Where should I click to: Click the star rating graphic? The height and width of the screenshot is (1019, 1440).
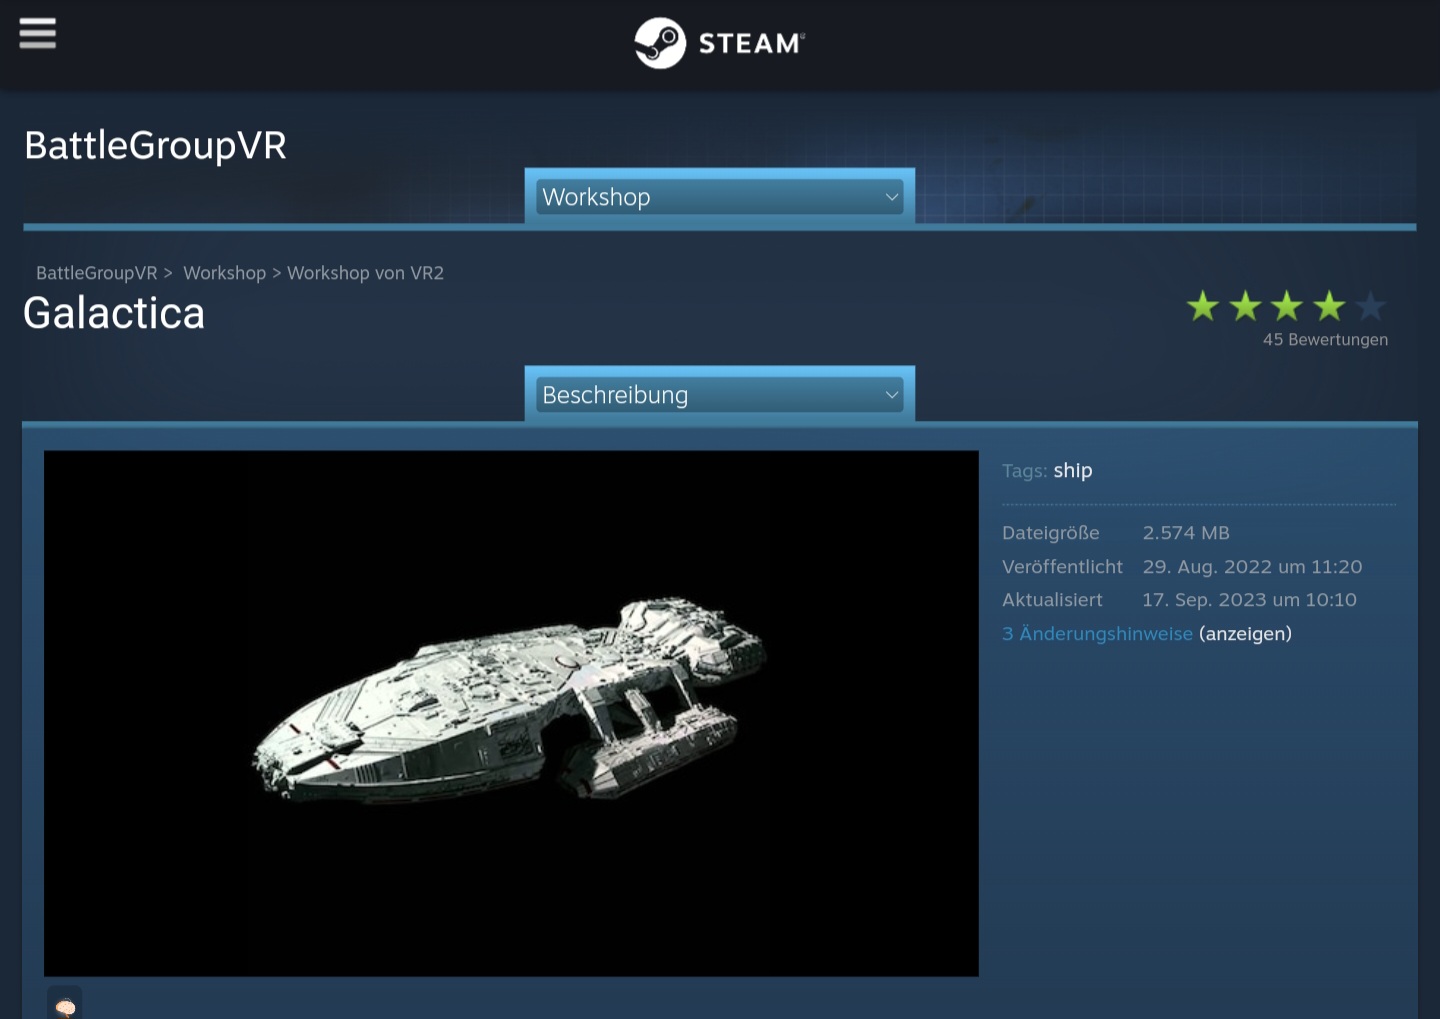click(1286, 306)
